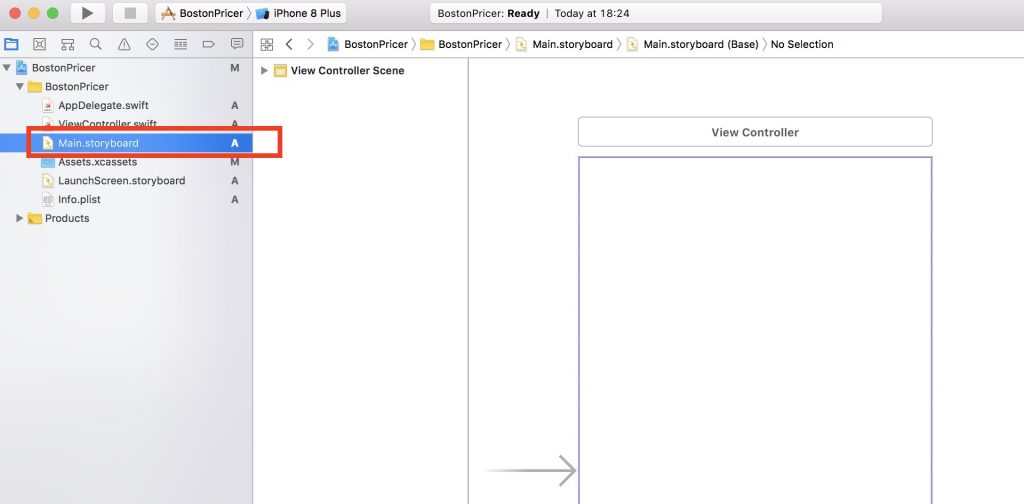Expand the Products folder

click(20, 218)
